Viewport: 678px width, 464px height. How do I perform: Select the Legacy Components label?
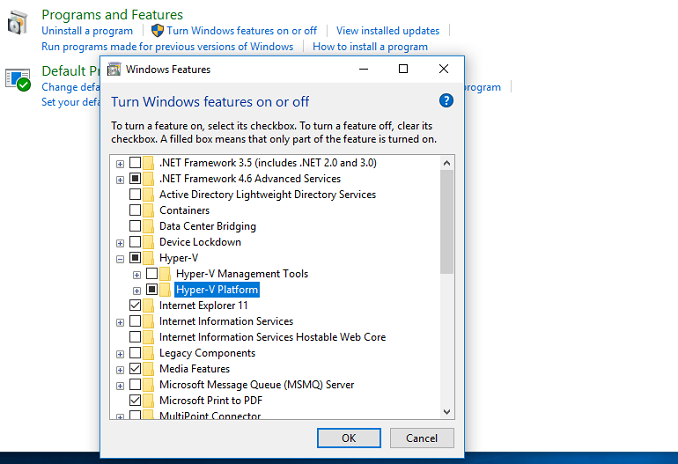click(x=207, y=353)
